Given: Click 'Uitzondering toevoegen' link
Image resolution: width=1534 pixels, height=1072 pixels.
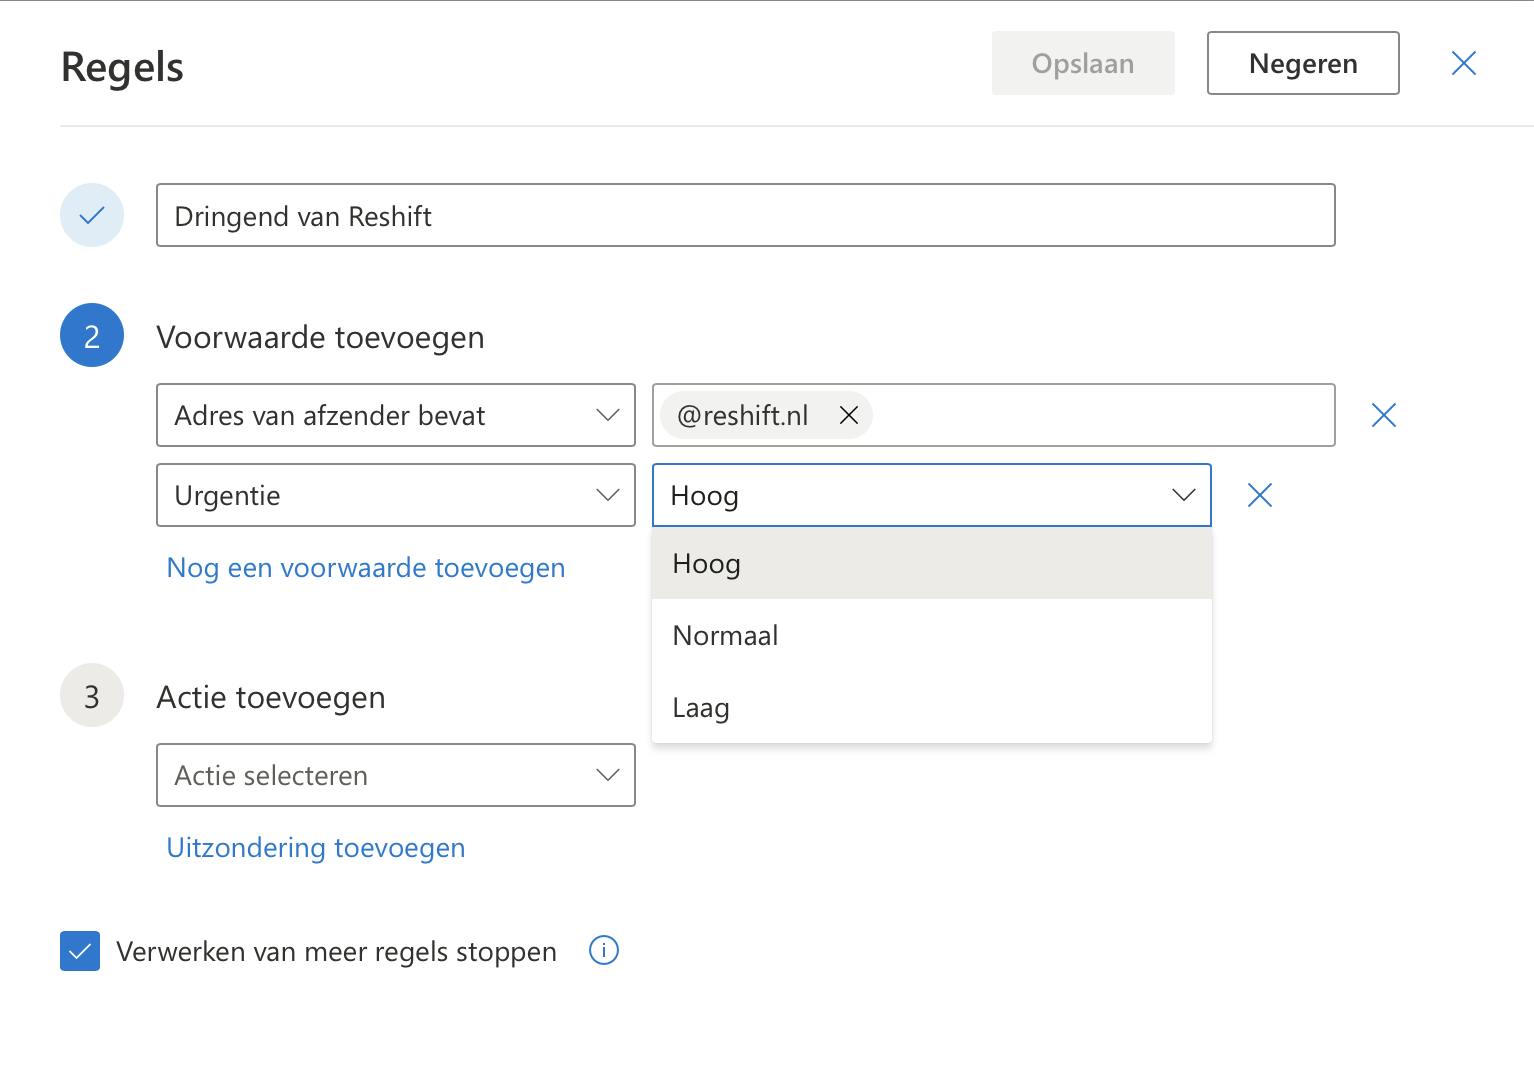Looking at the screenshot, I should point(316,848).
